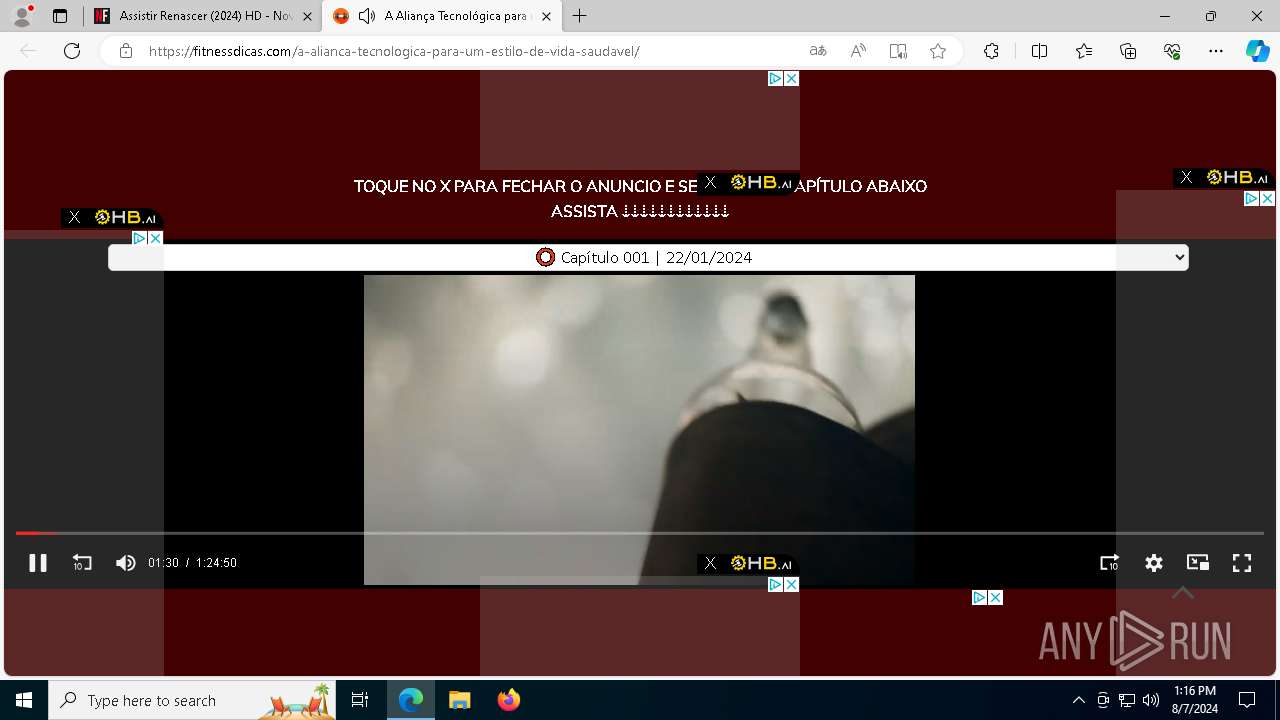
Task: Click the scroll-up chevron above watermark
Action: click(1182, 593)
